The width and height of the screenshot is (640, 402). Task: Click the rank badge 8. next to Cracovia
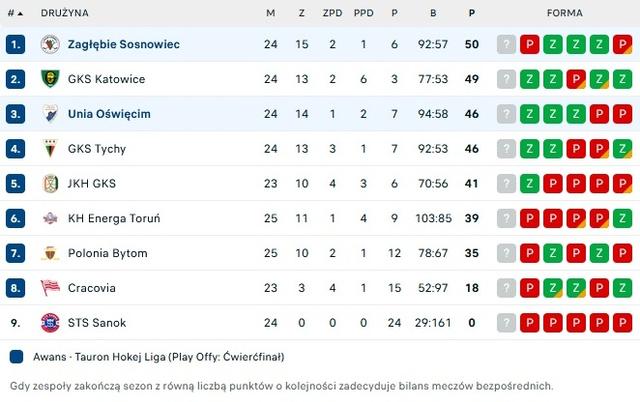(16, 288)
